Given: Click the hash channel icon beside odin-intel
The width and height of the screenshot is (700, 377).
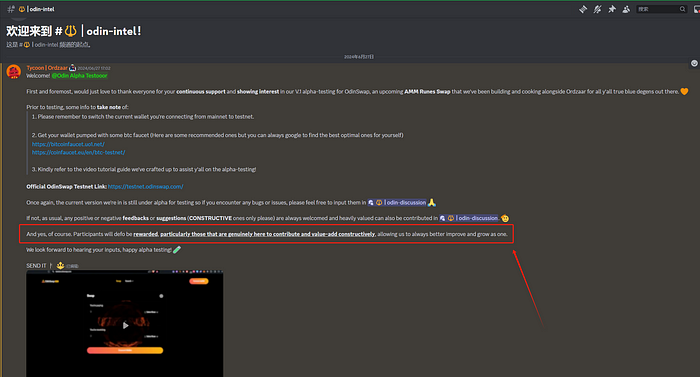Looking at the screenshot, I should [11, 9].
